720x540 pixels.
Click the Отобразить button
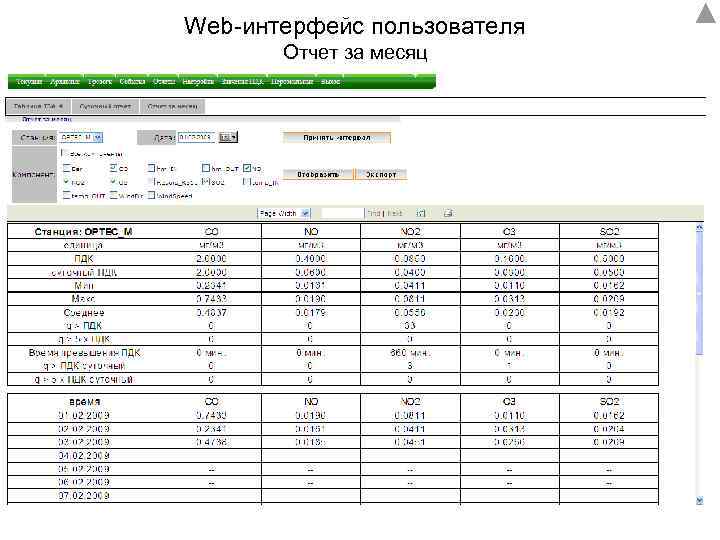318,174
